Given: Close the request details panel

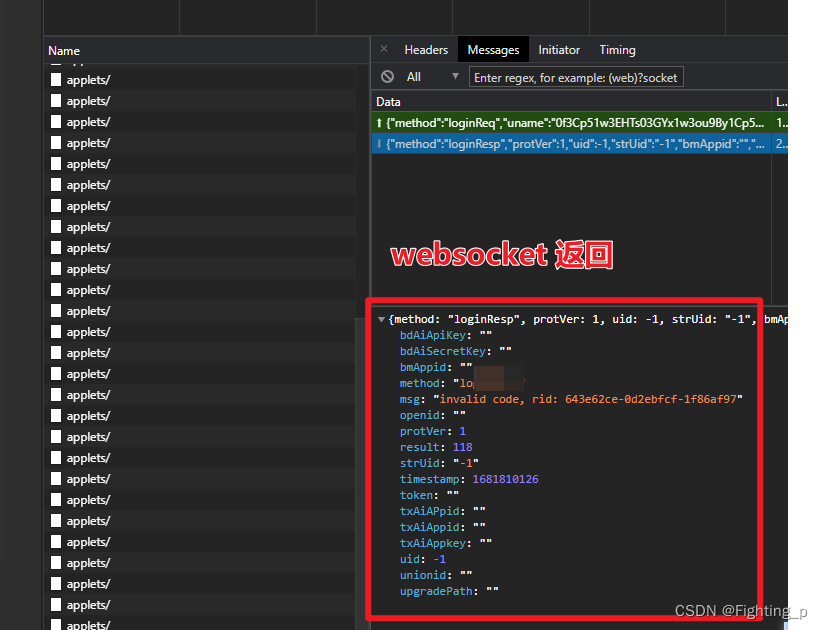Looking at the screenshot, I should (384, 49).
